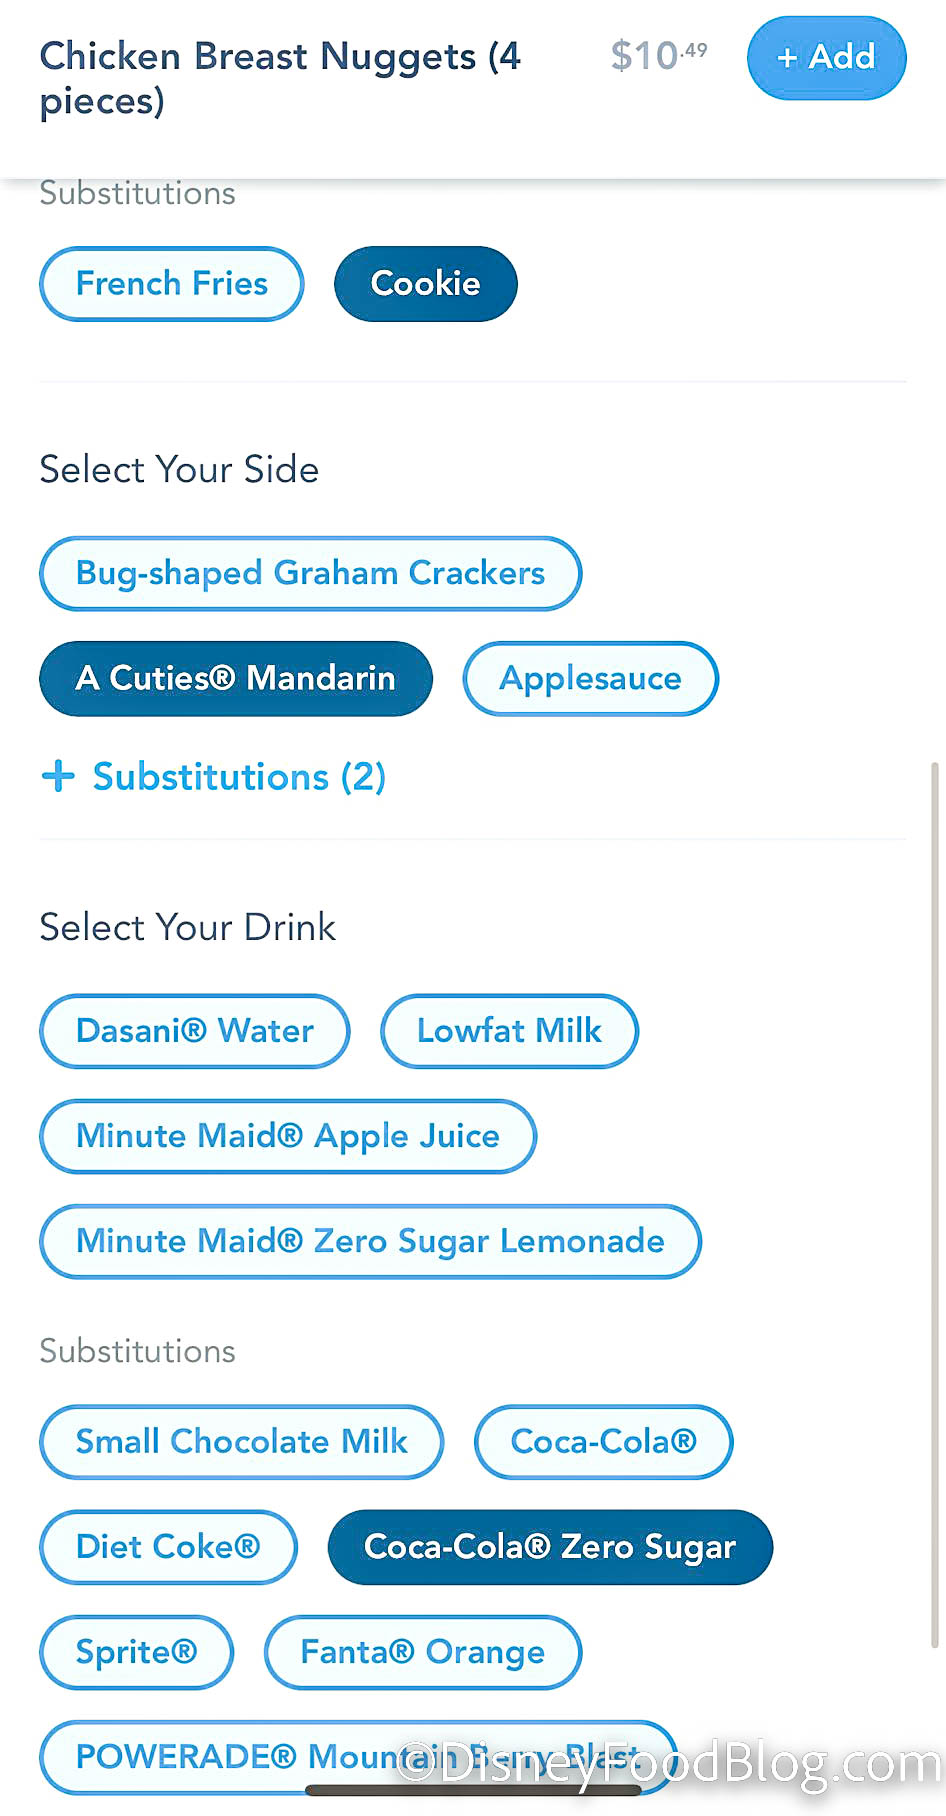946x1816 pixels.
Task: Choose Bug-shaped Graham Crackers side
Action: pos(310,573)
